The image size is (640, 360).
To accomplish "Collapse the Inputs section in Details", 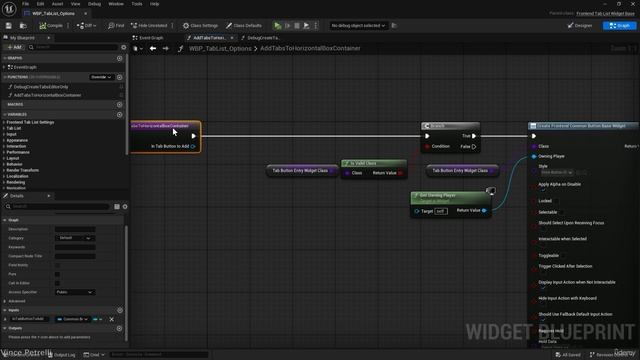I will (5, 310).
